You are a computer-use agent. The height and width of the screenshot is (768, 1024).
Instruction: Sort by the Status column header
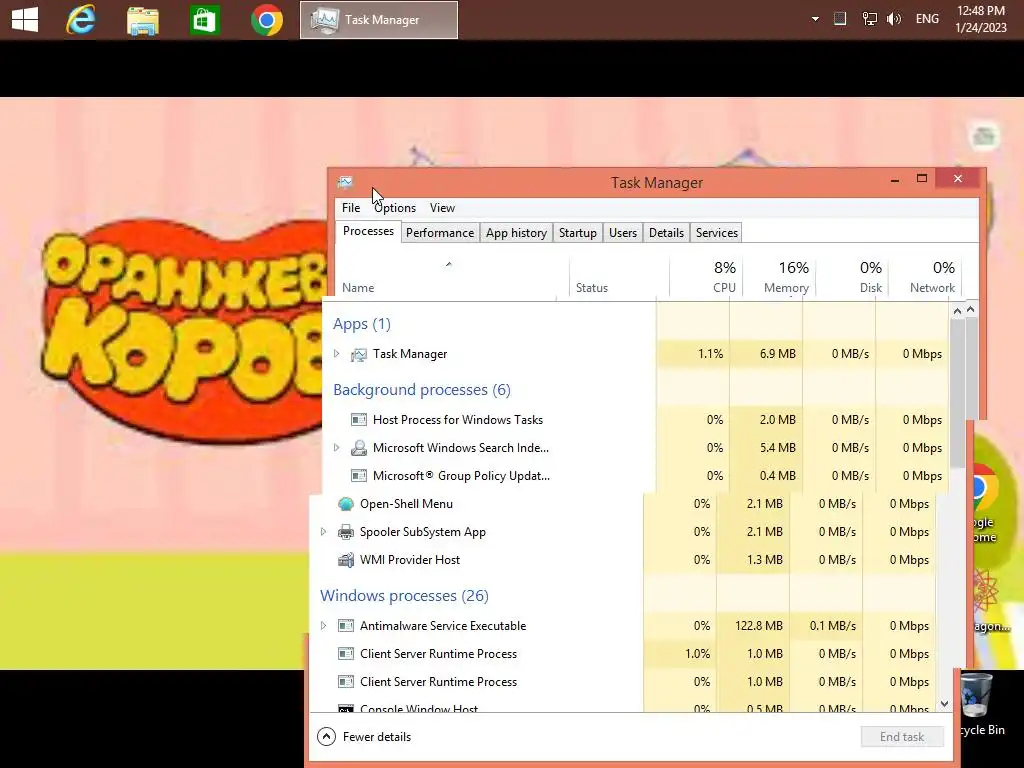[618, 278]
